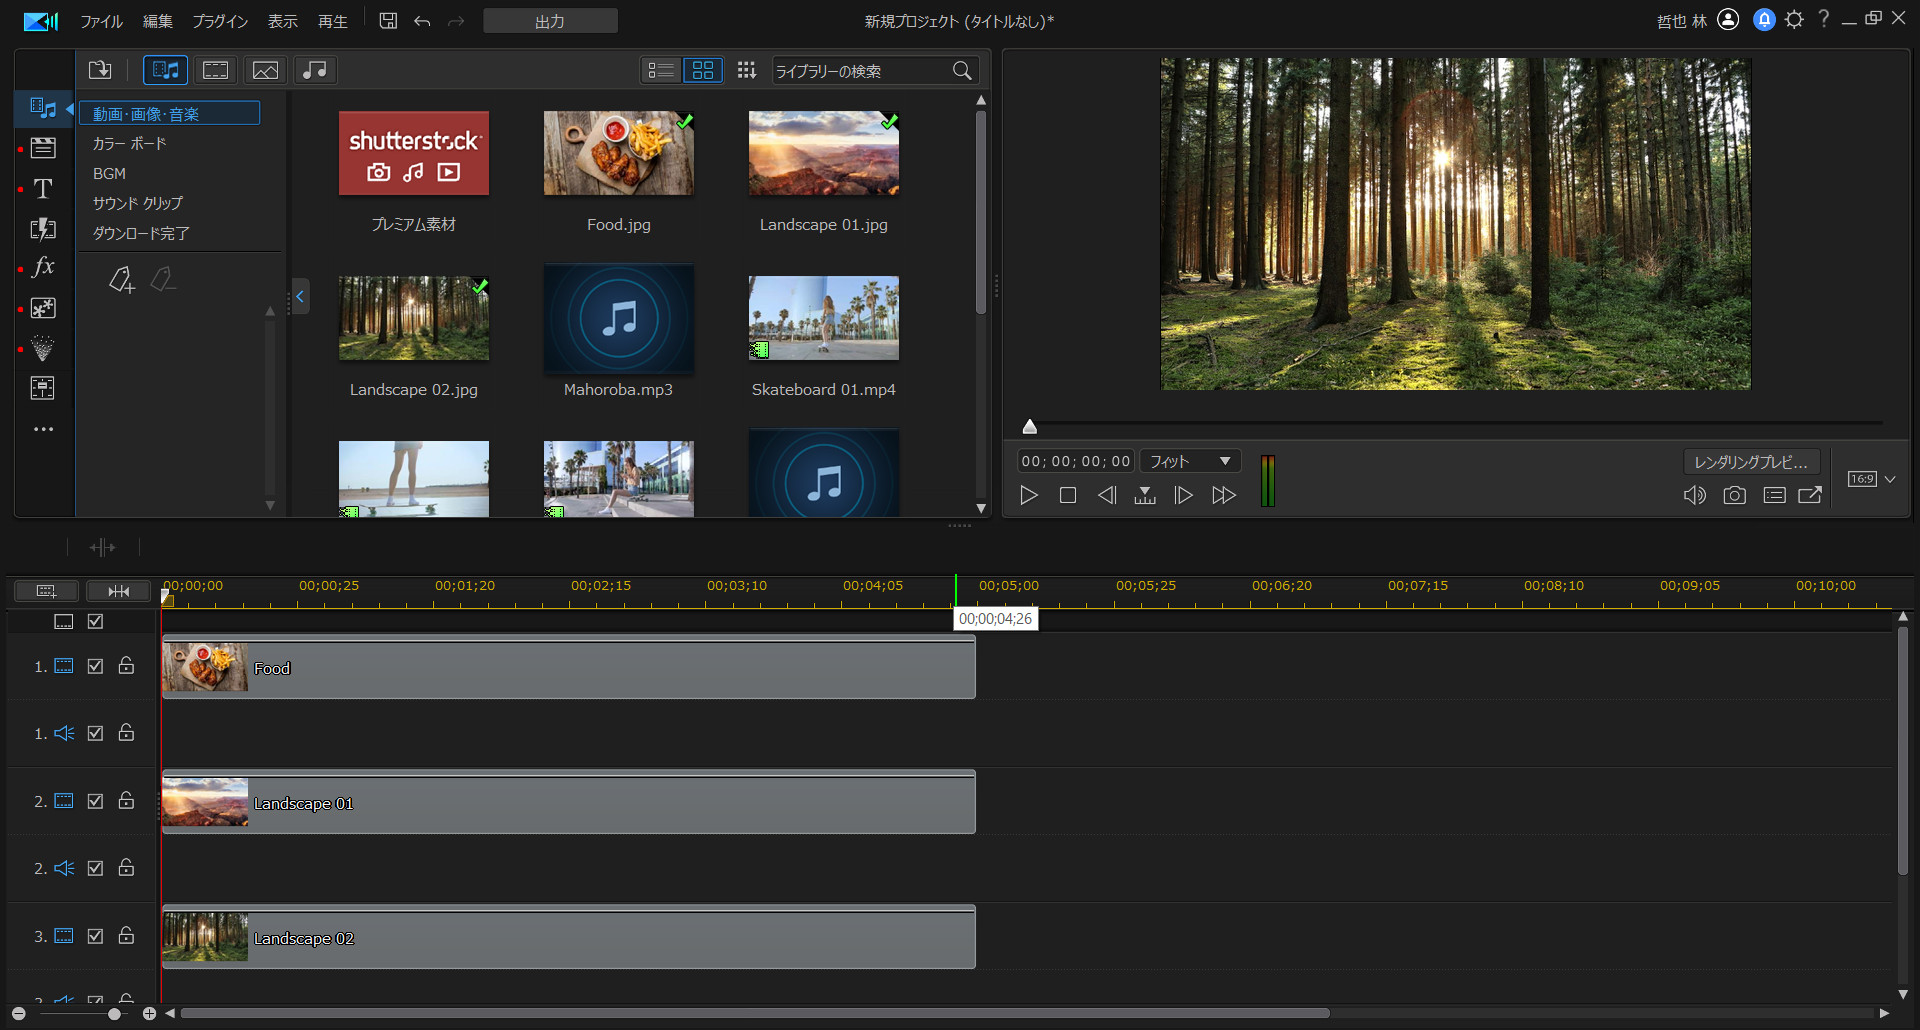
Task: Zoom in the timeline with plus icon
Action: pyautogui.click(x=149, y=1013)
